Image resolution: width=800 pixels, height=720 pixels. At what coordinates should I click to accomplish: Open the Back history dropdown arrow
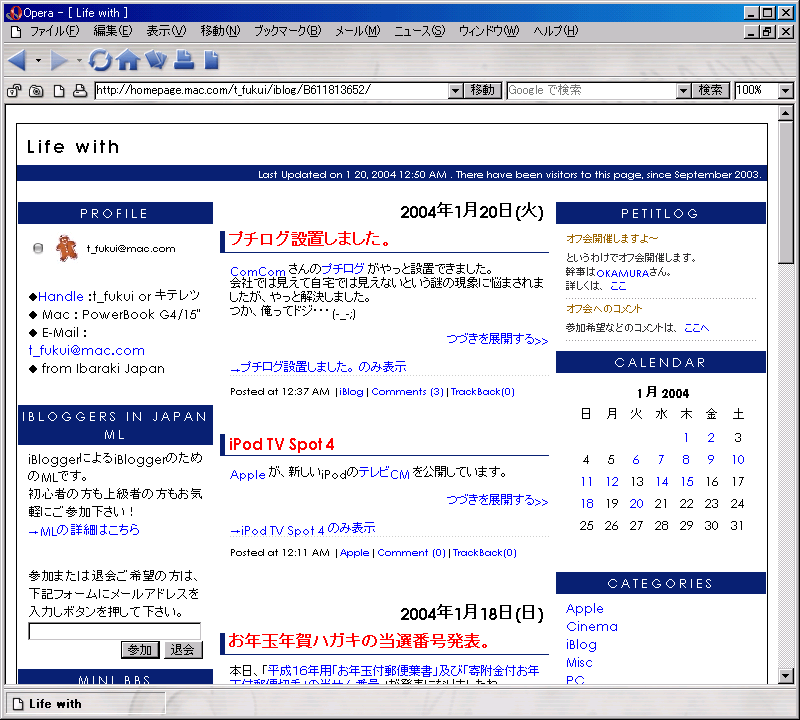[38, 60]
